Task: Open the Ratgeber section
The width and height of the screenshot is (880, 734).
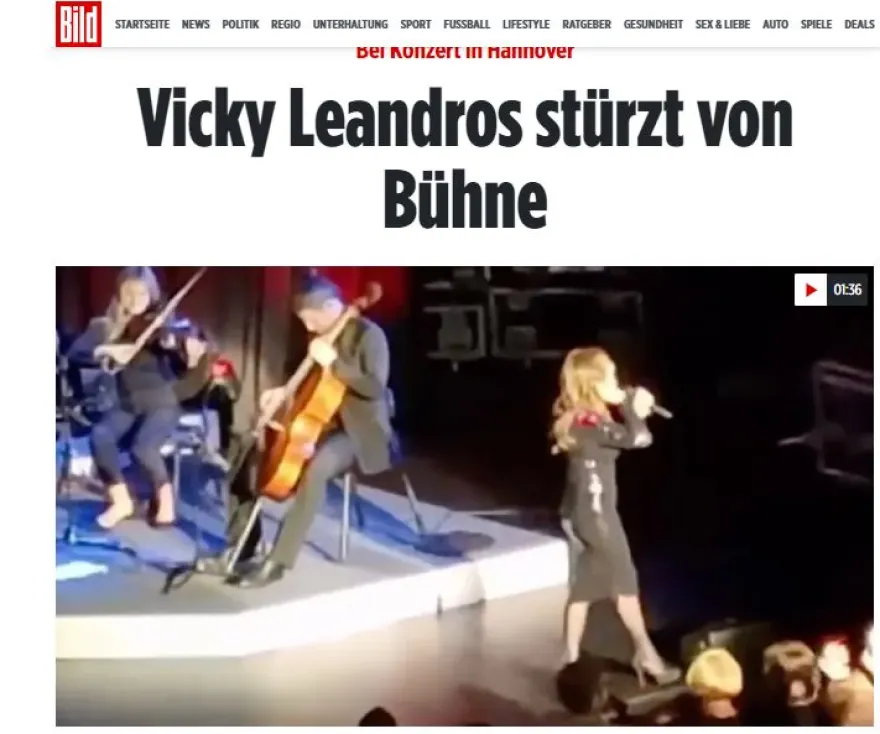Action: coord(586,25)
